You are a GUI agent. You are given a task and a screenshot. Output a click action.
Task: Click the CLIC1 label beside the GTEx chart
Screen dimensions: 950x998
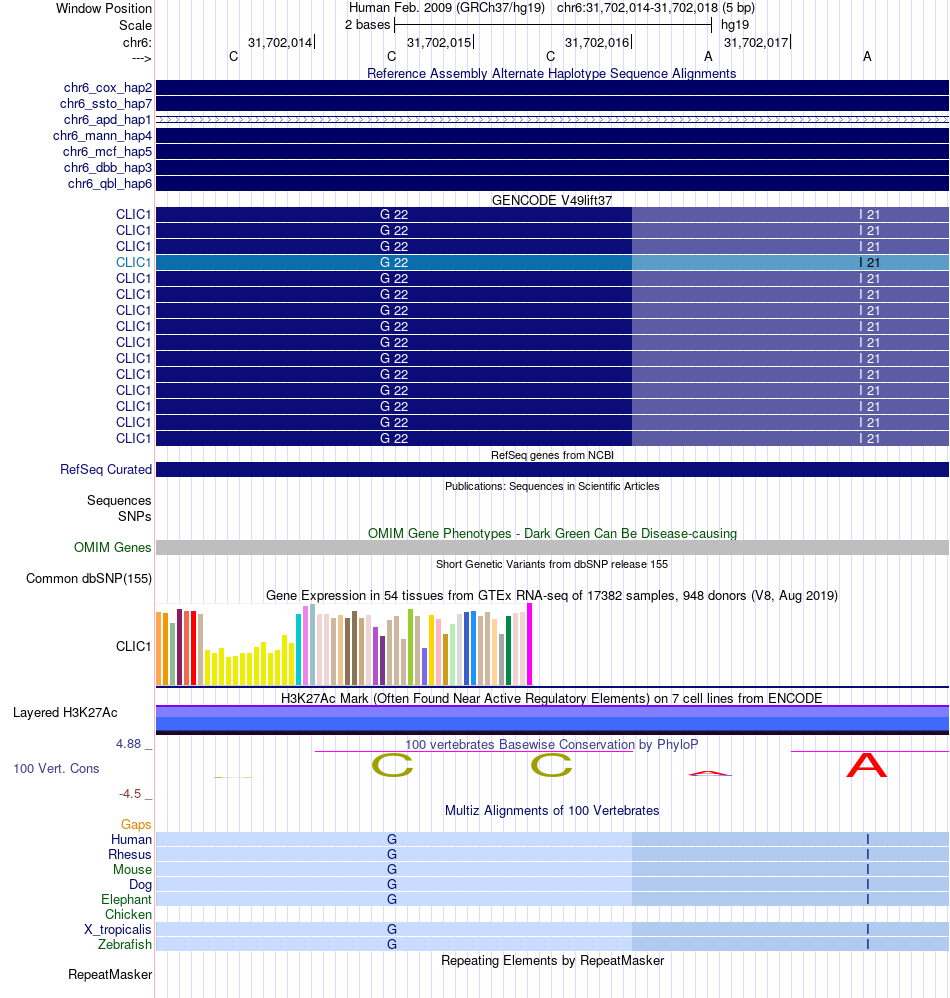click(134, 646)
